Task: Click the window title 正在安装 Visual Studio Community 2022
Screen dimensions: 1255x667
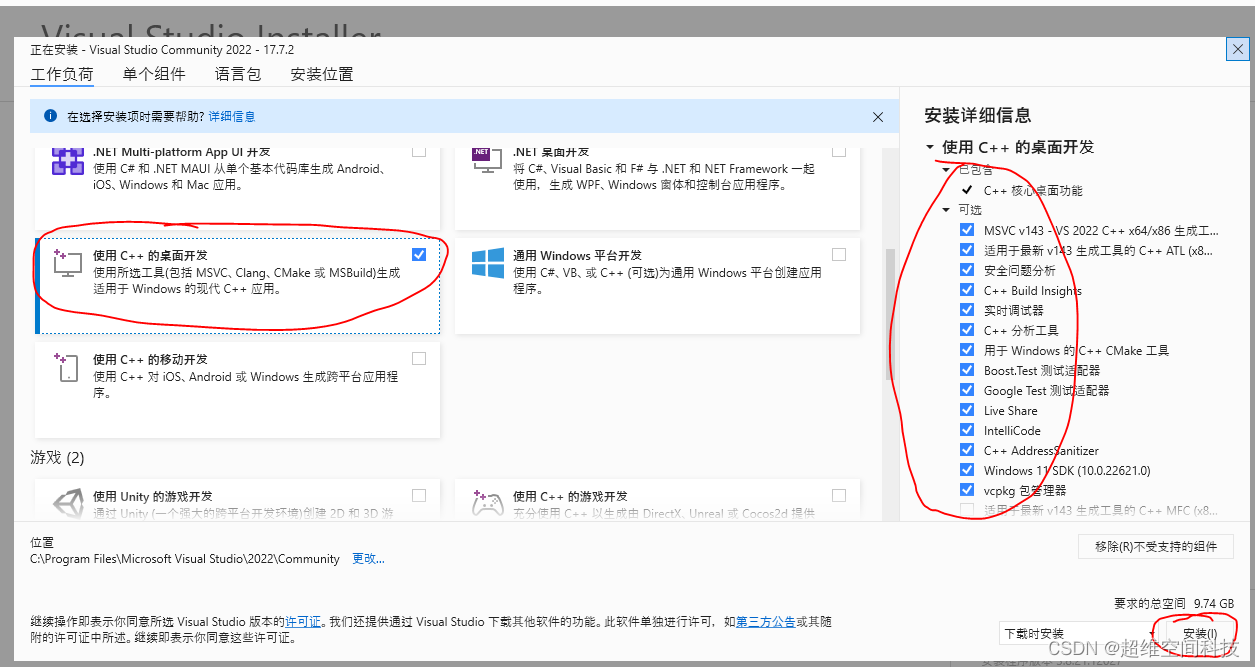Action: point(162,49)
